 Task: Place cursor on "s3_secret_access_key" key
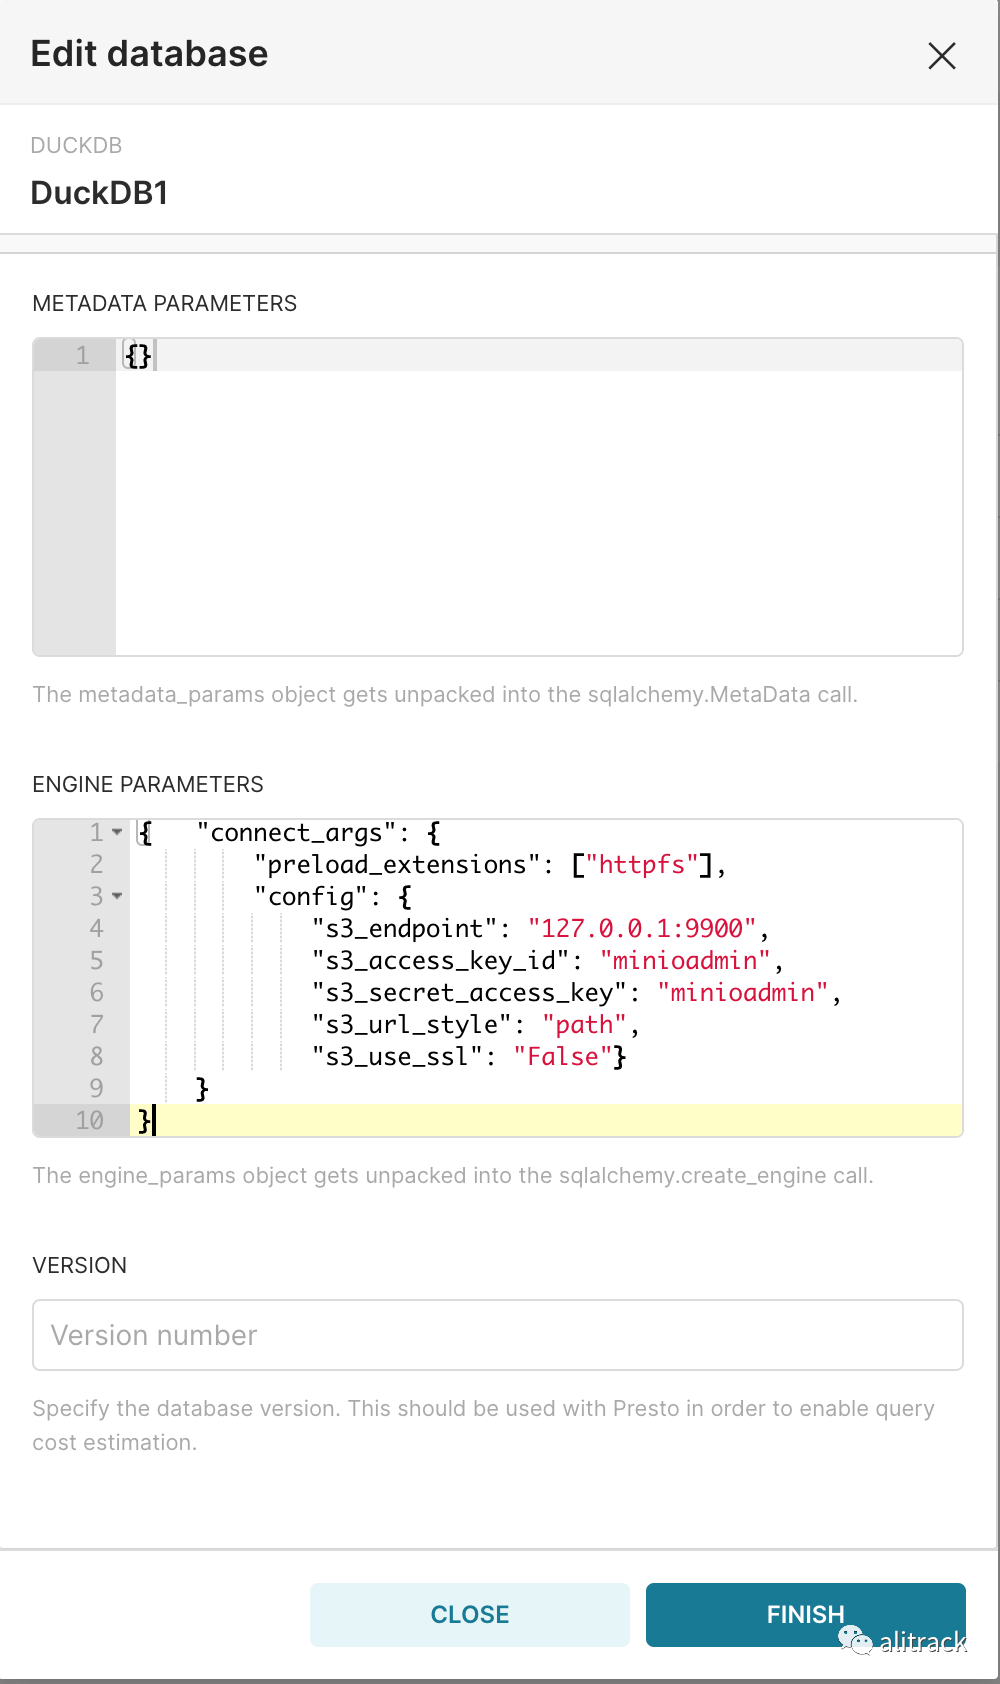pyautogui.click(x=469, y=992)
